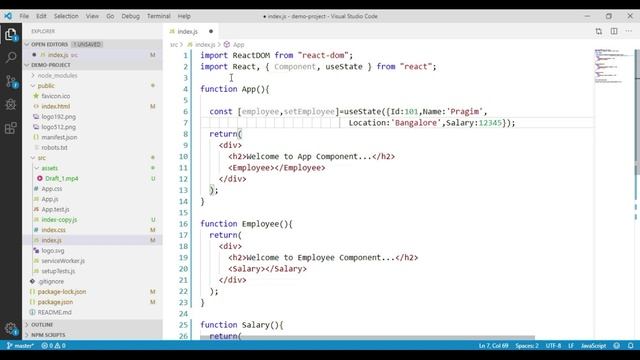Click the horizontal scrollbar of the editor

367,338
